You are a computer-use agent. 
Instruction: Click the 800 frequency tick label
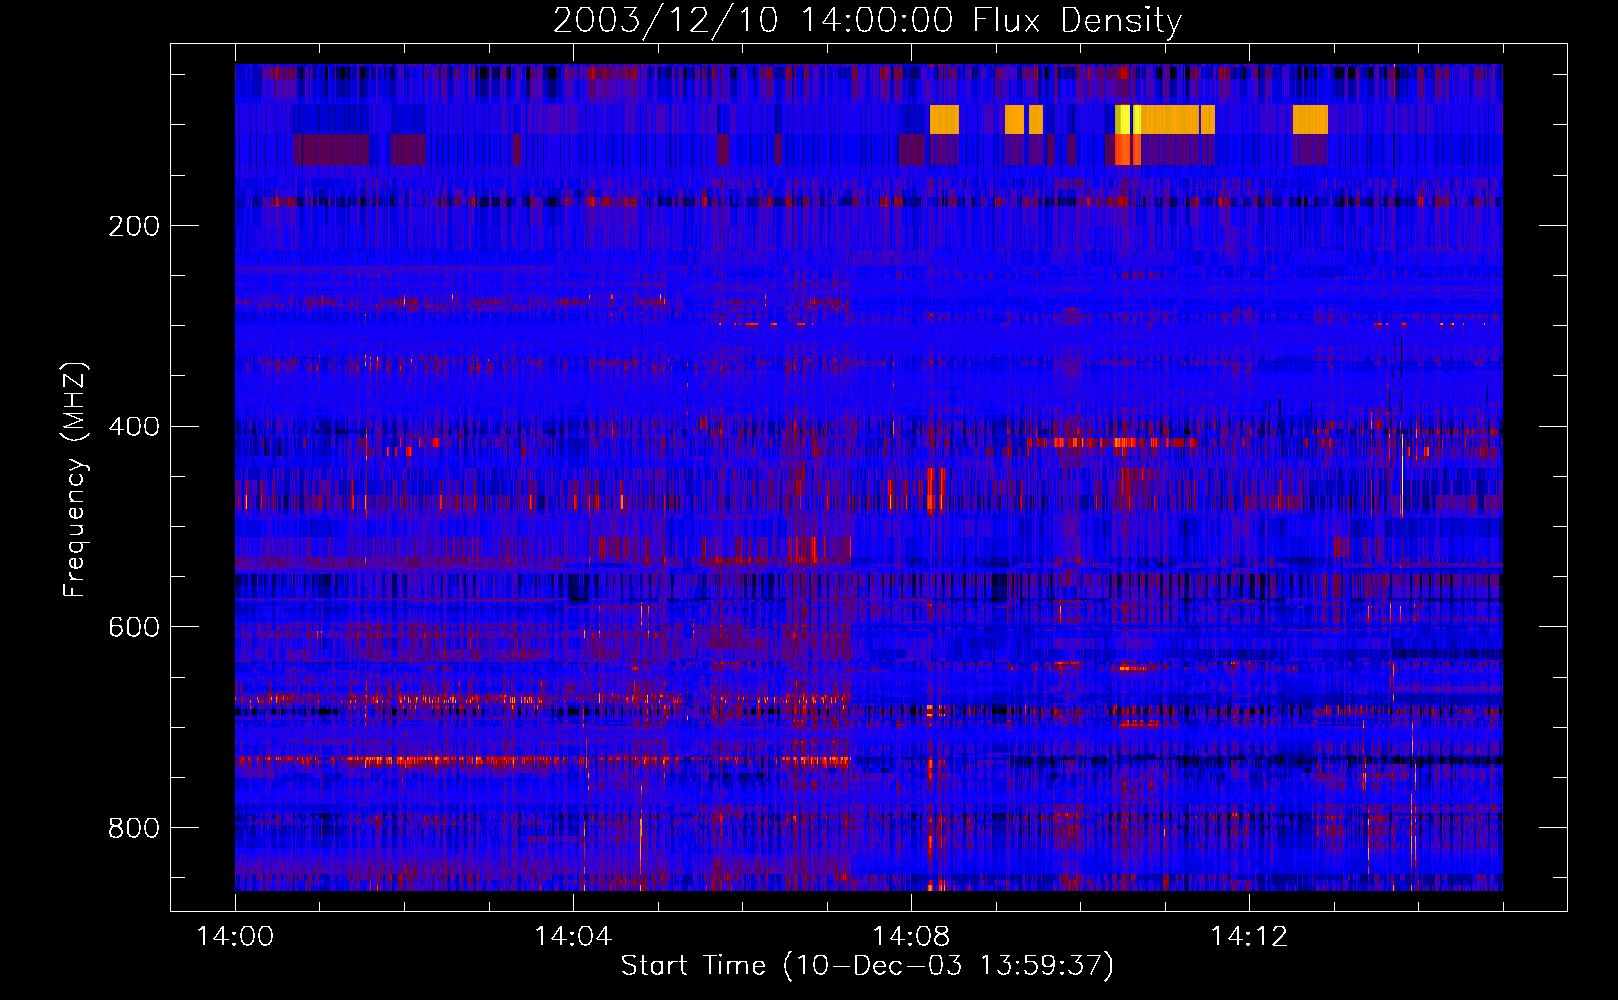(134, 828)
